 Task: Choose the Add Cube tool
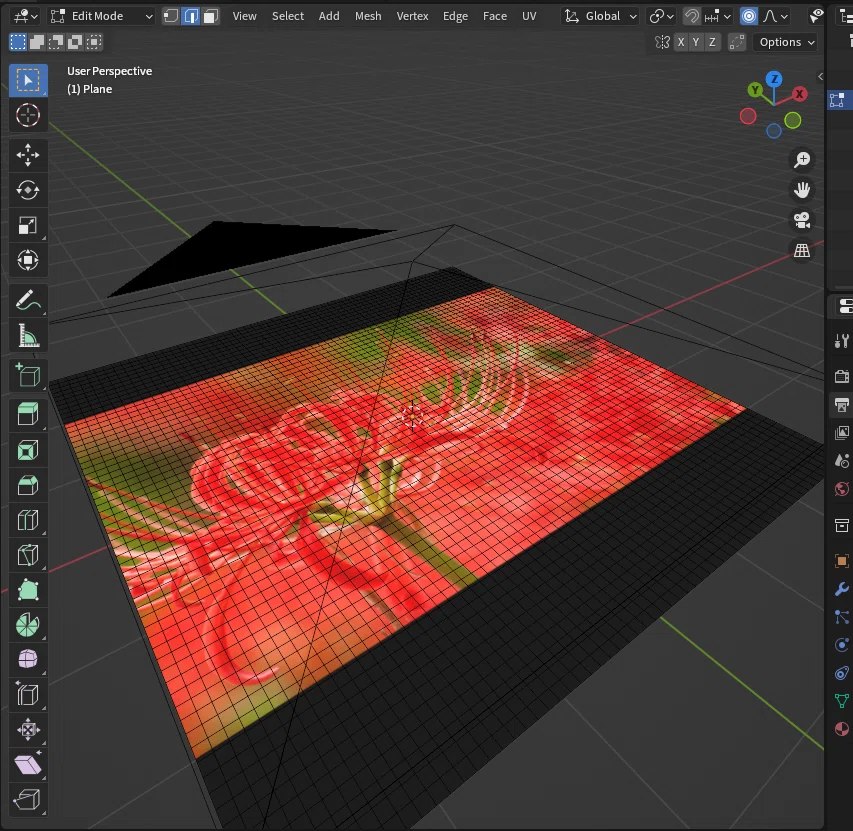[x=28, y=375]
